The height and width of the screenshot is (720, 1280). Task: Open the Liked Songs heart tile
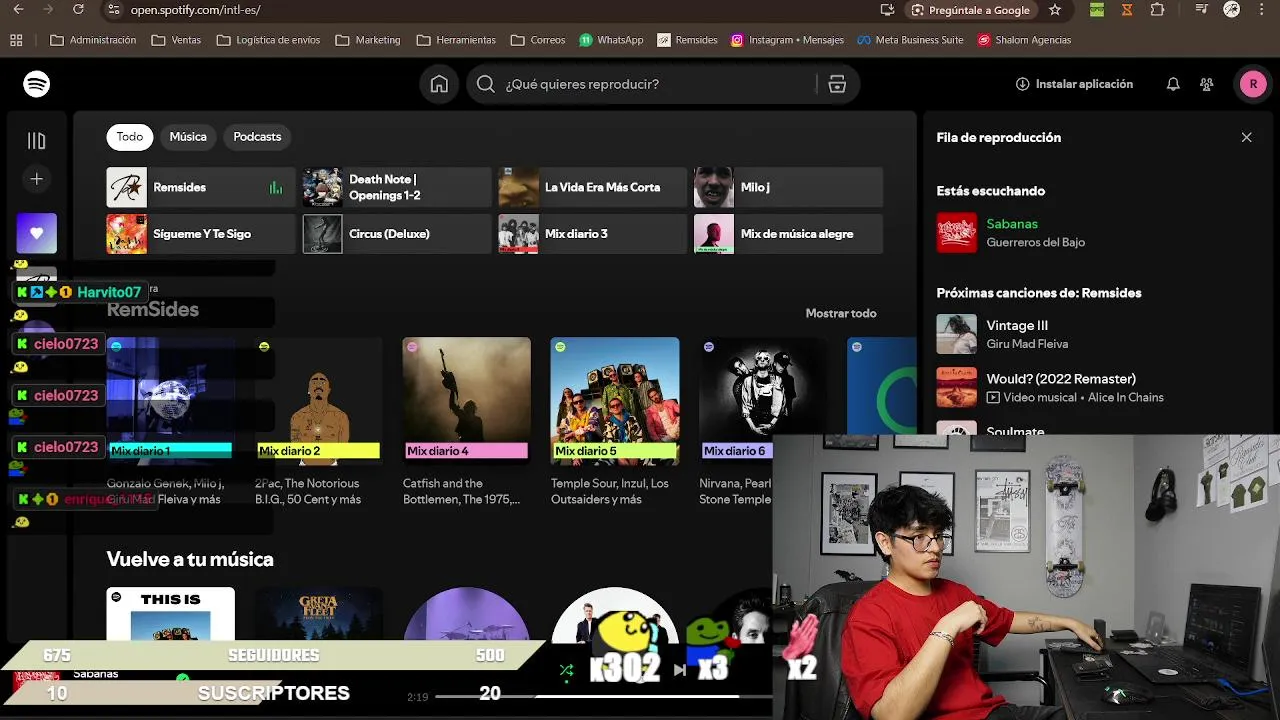(37, 233)
